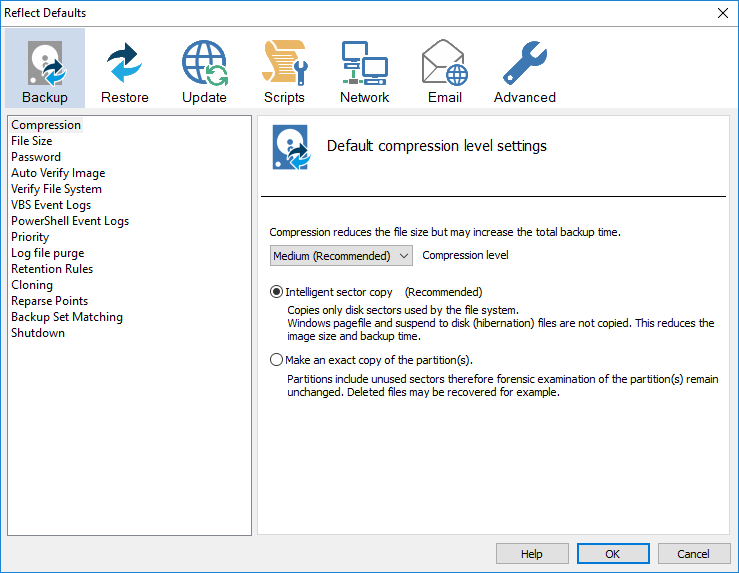Open Password settings in list
739x573 pixels.
click(x=36, y=157)
